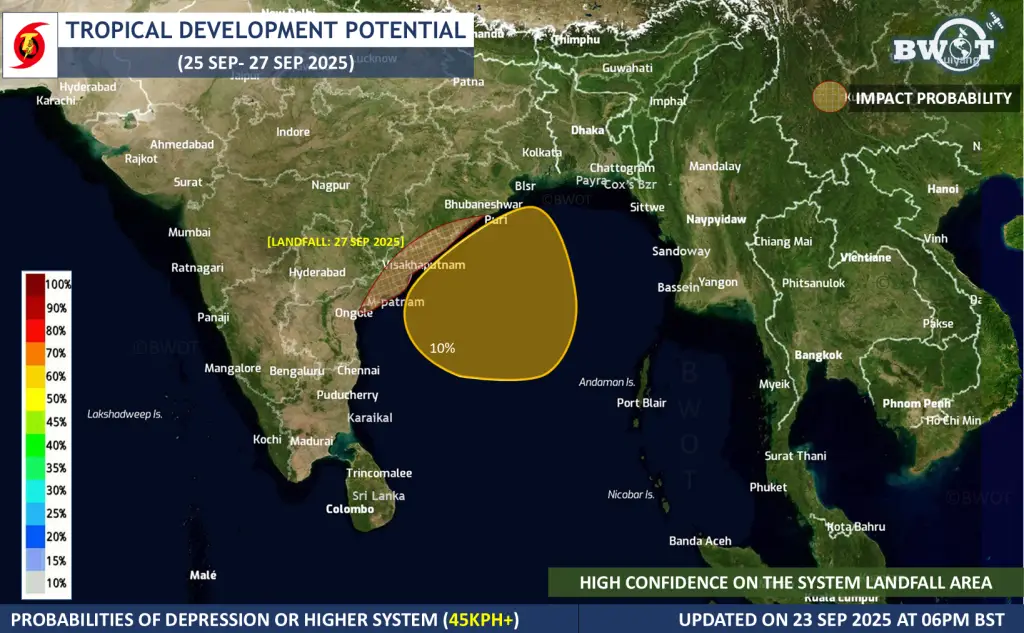The width and height of the screenshot is (1024, 633).
Task: Click the Ratnagiri city label
Action: pos(197,268)
